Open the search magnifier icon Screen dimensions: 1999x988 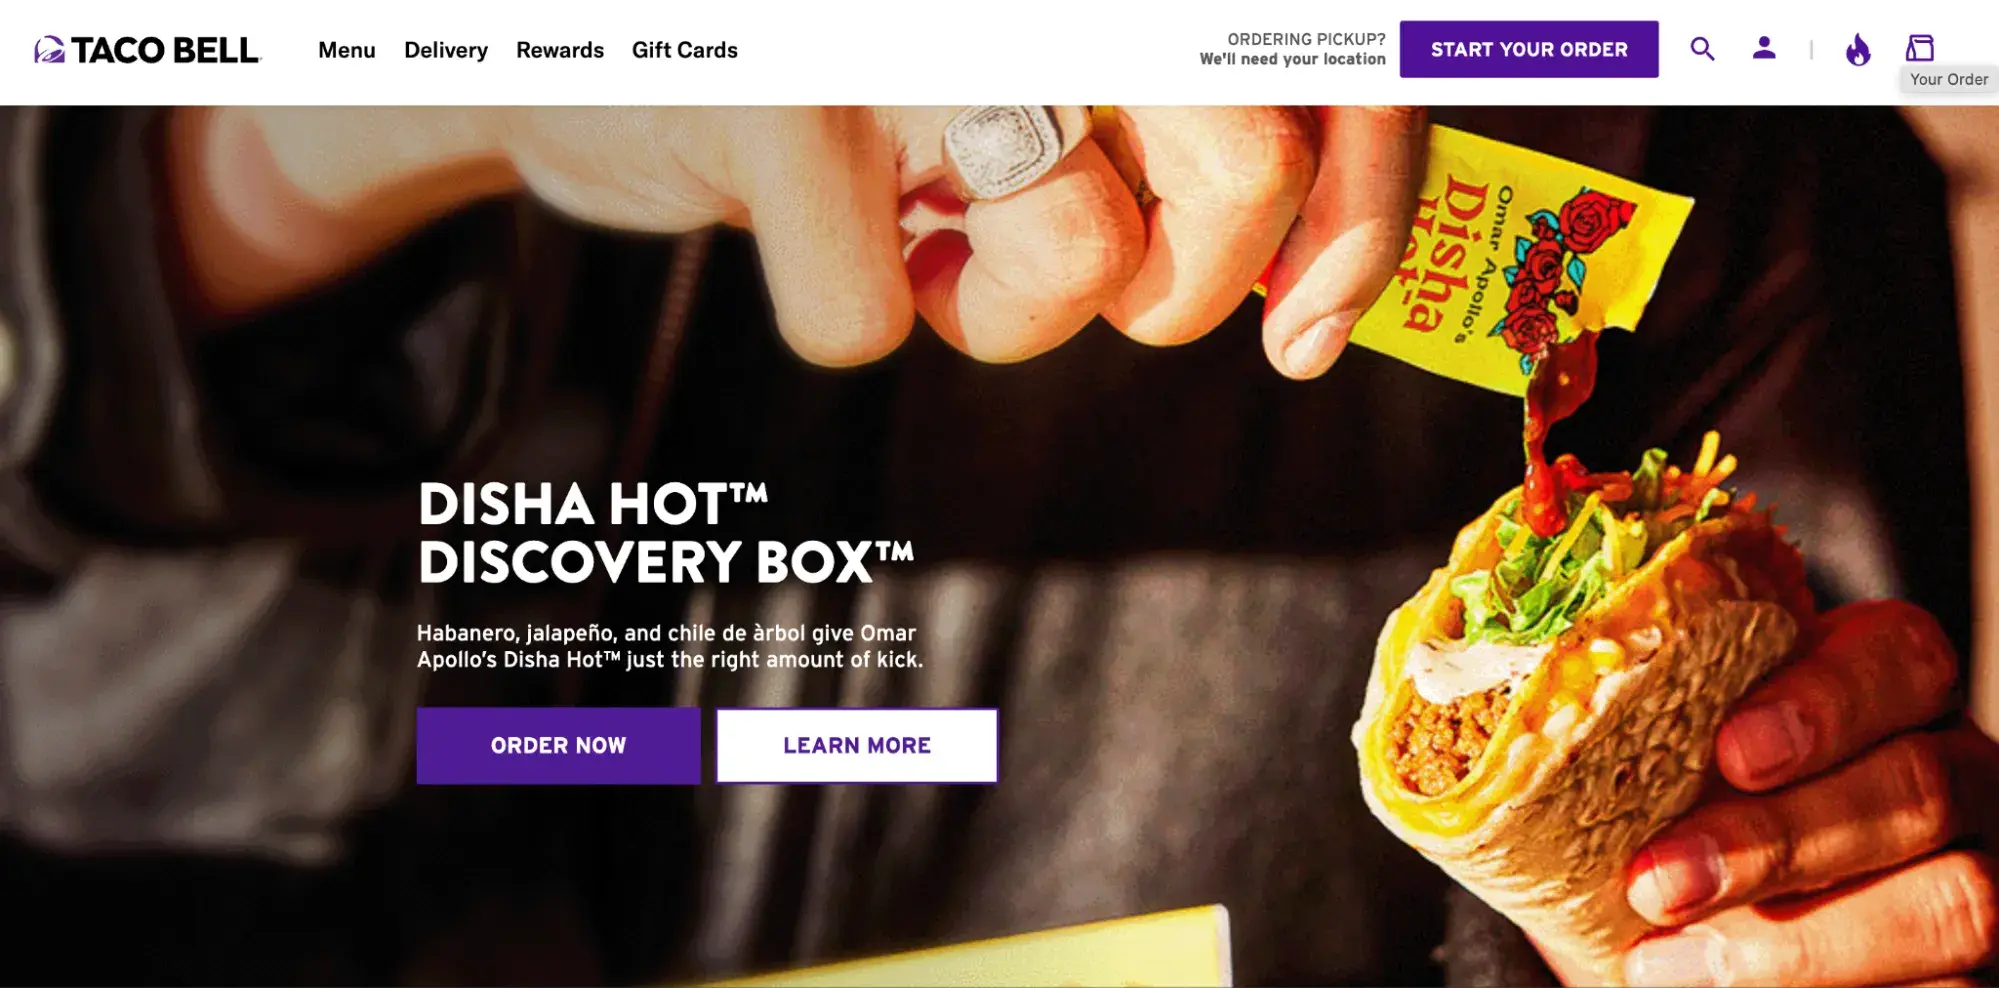(x=1702, y=49)
